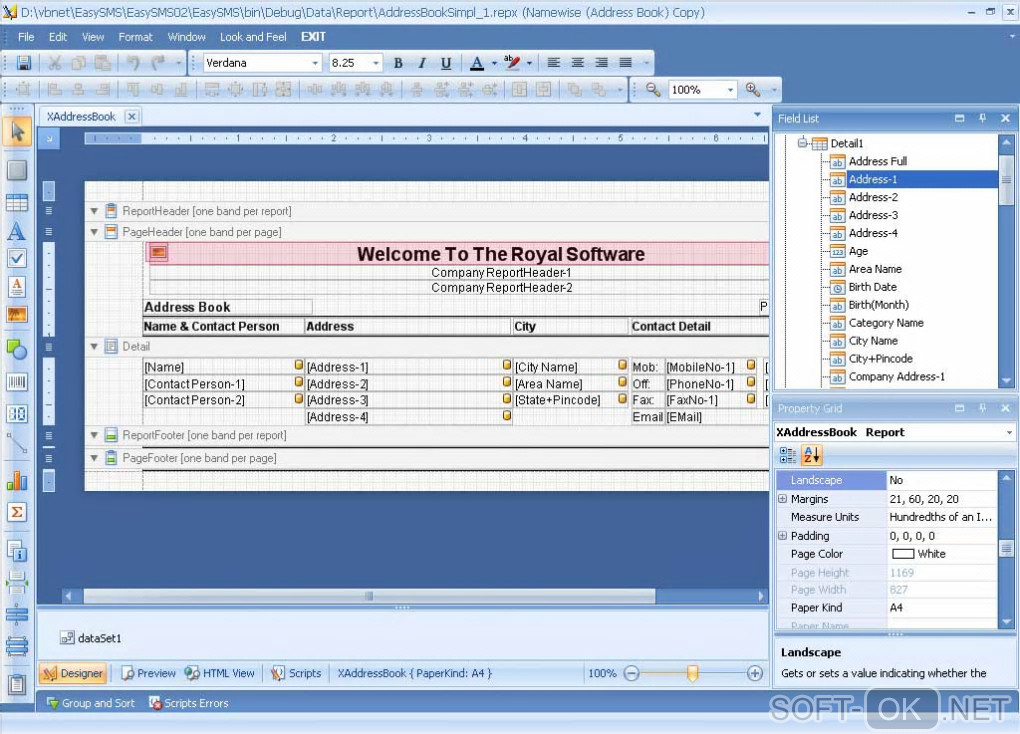This screenshot has width=1020, height=734.
Task: Align text left in toolbar
Action: (x=554, y=62)
